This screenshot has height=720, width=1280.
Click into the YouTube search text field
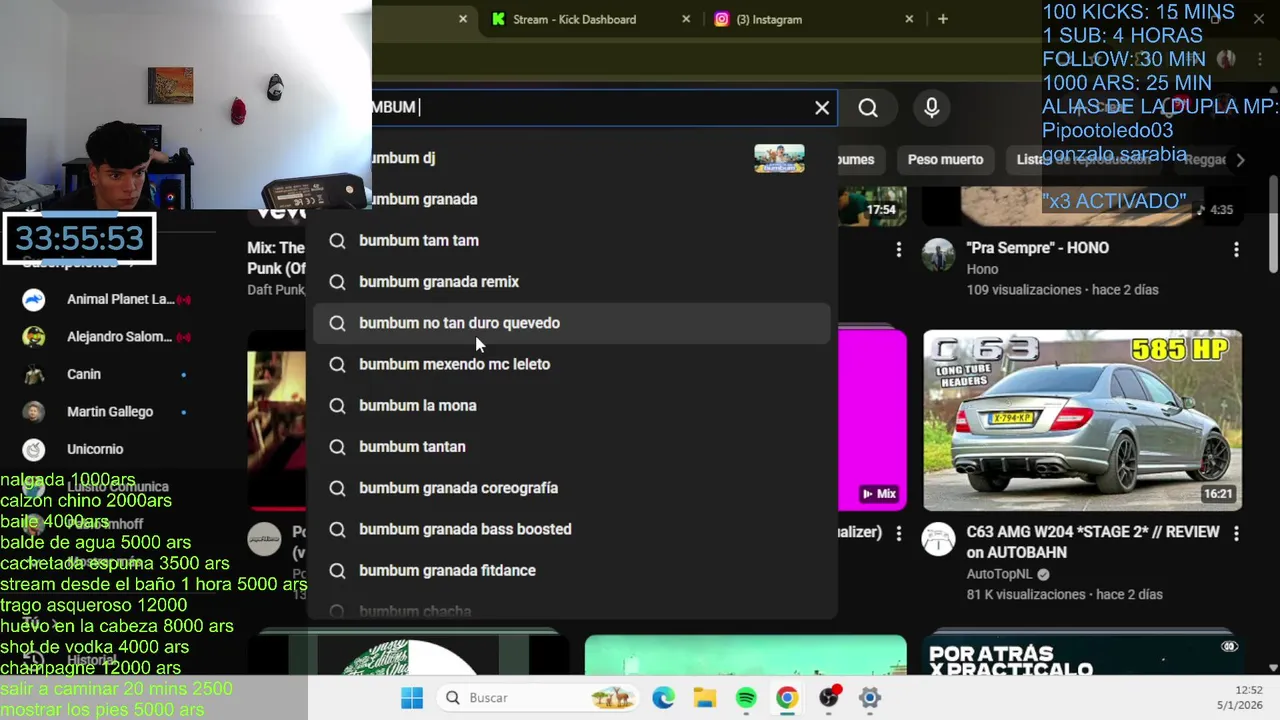pyautogui.click(x=590, y=108)
